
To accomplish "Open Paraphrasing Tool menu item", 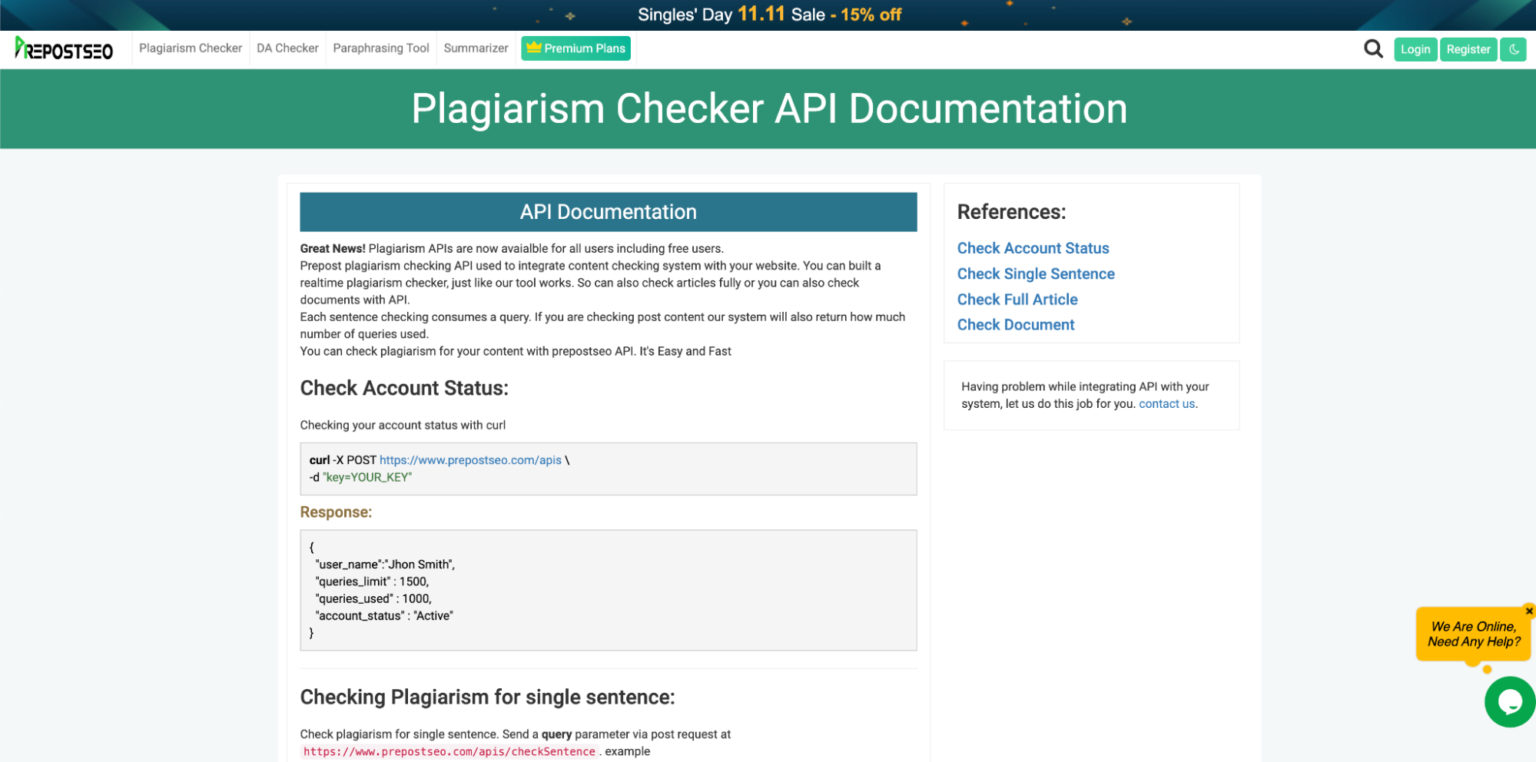I will pyautogui.click(x=381, y=48).
